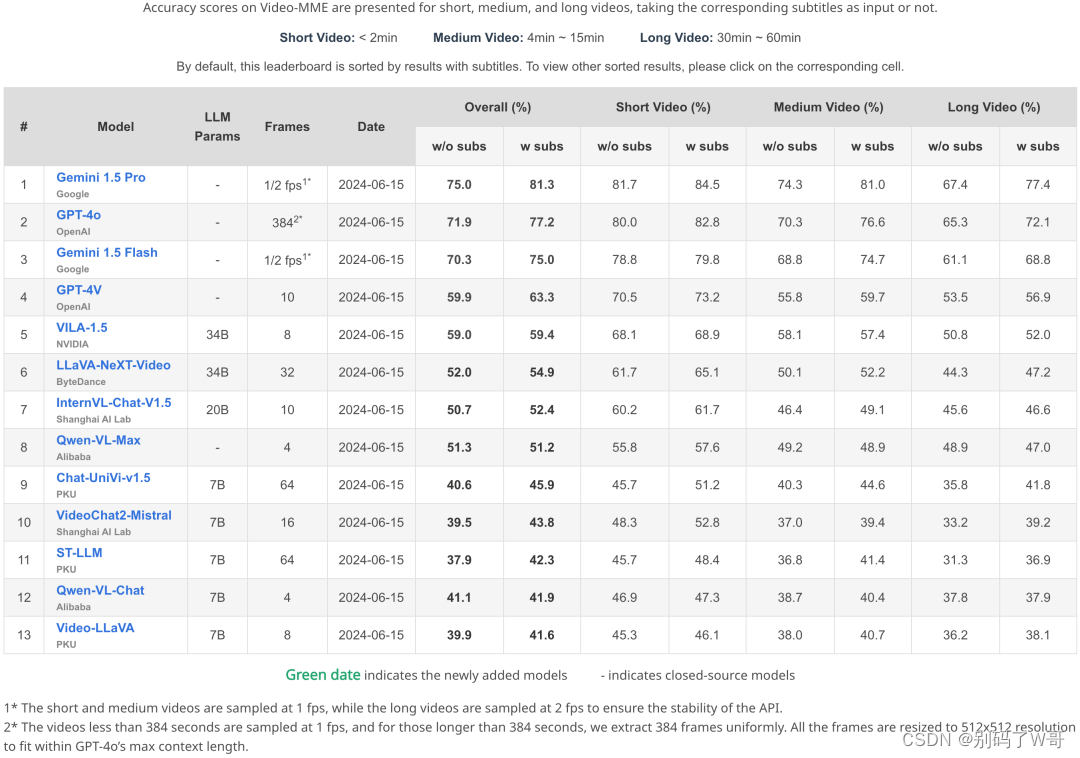The width and height of the screenshot is (1080, 758).
Task: Select the 41.9 overall score cell
Action: (x=542, y=598)
